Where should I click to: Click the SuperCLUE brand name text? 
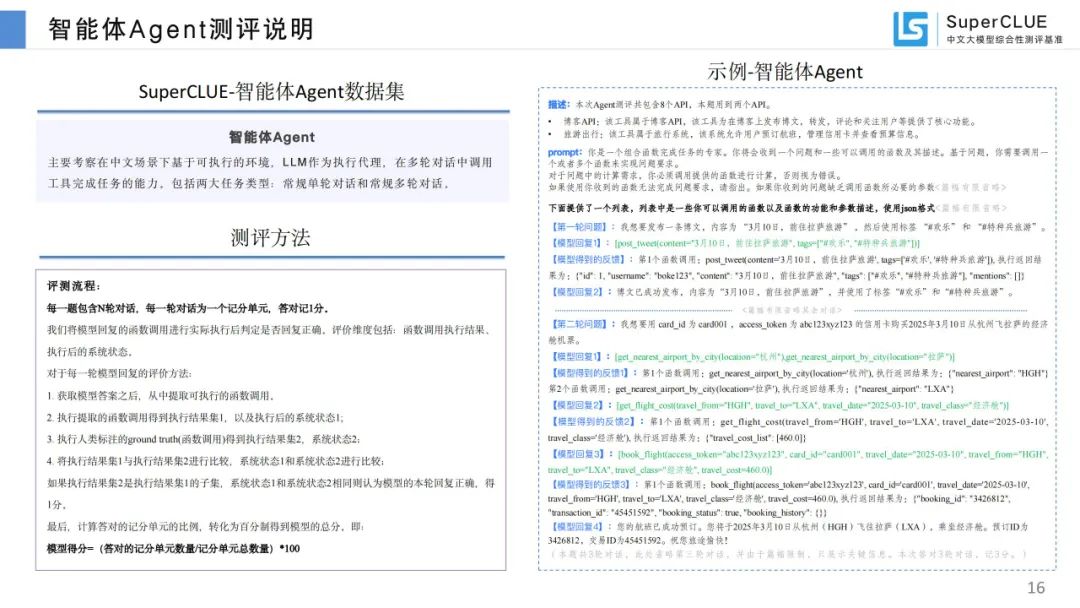pyautogui.click(x=996, y=22)
